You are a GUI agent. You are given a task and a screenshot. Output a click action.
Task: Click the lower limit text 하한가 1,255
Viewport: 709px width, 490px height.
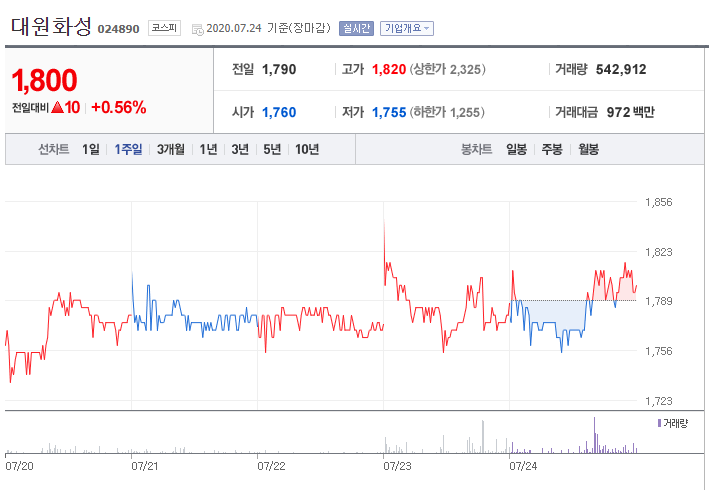click(x=447, y=112)
